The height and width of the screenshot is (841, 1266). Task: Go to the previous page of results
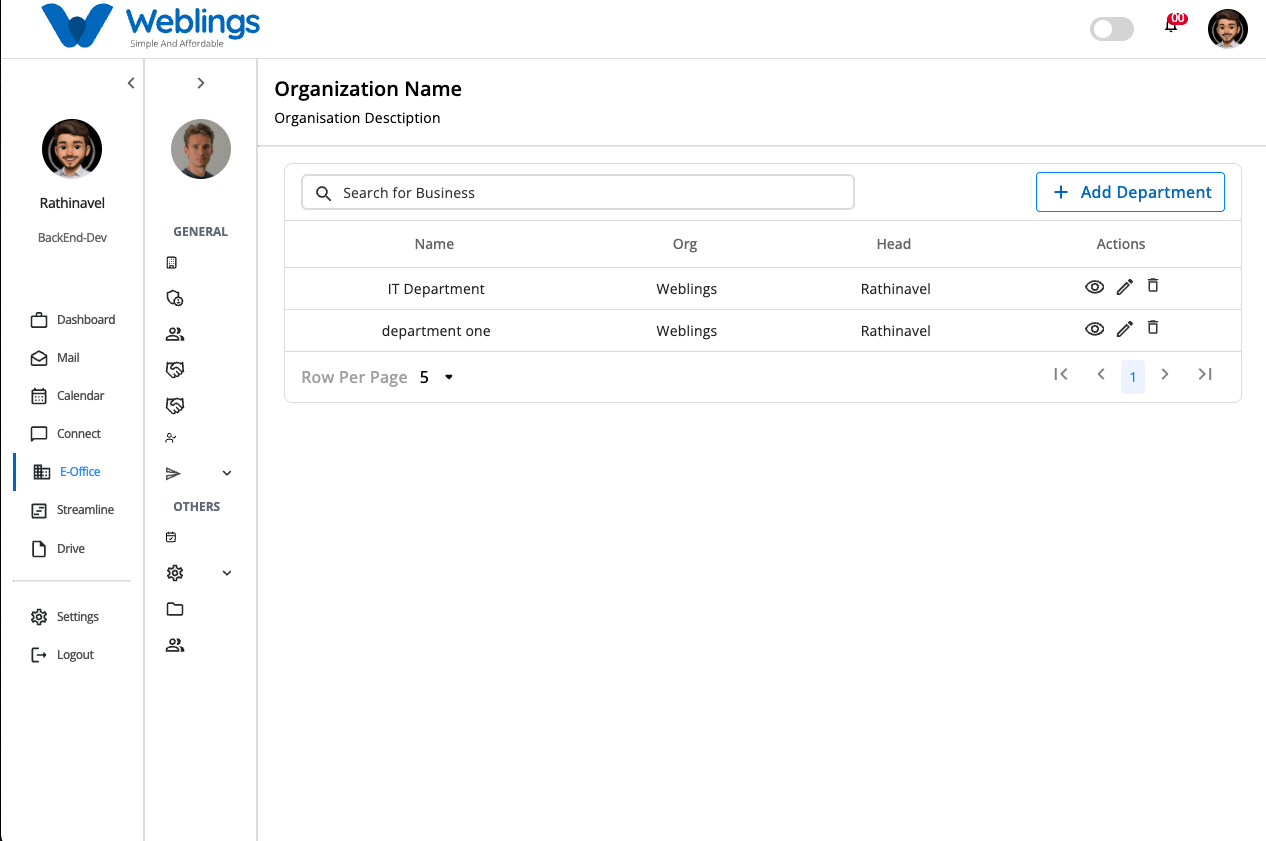(1101, 374)
